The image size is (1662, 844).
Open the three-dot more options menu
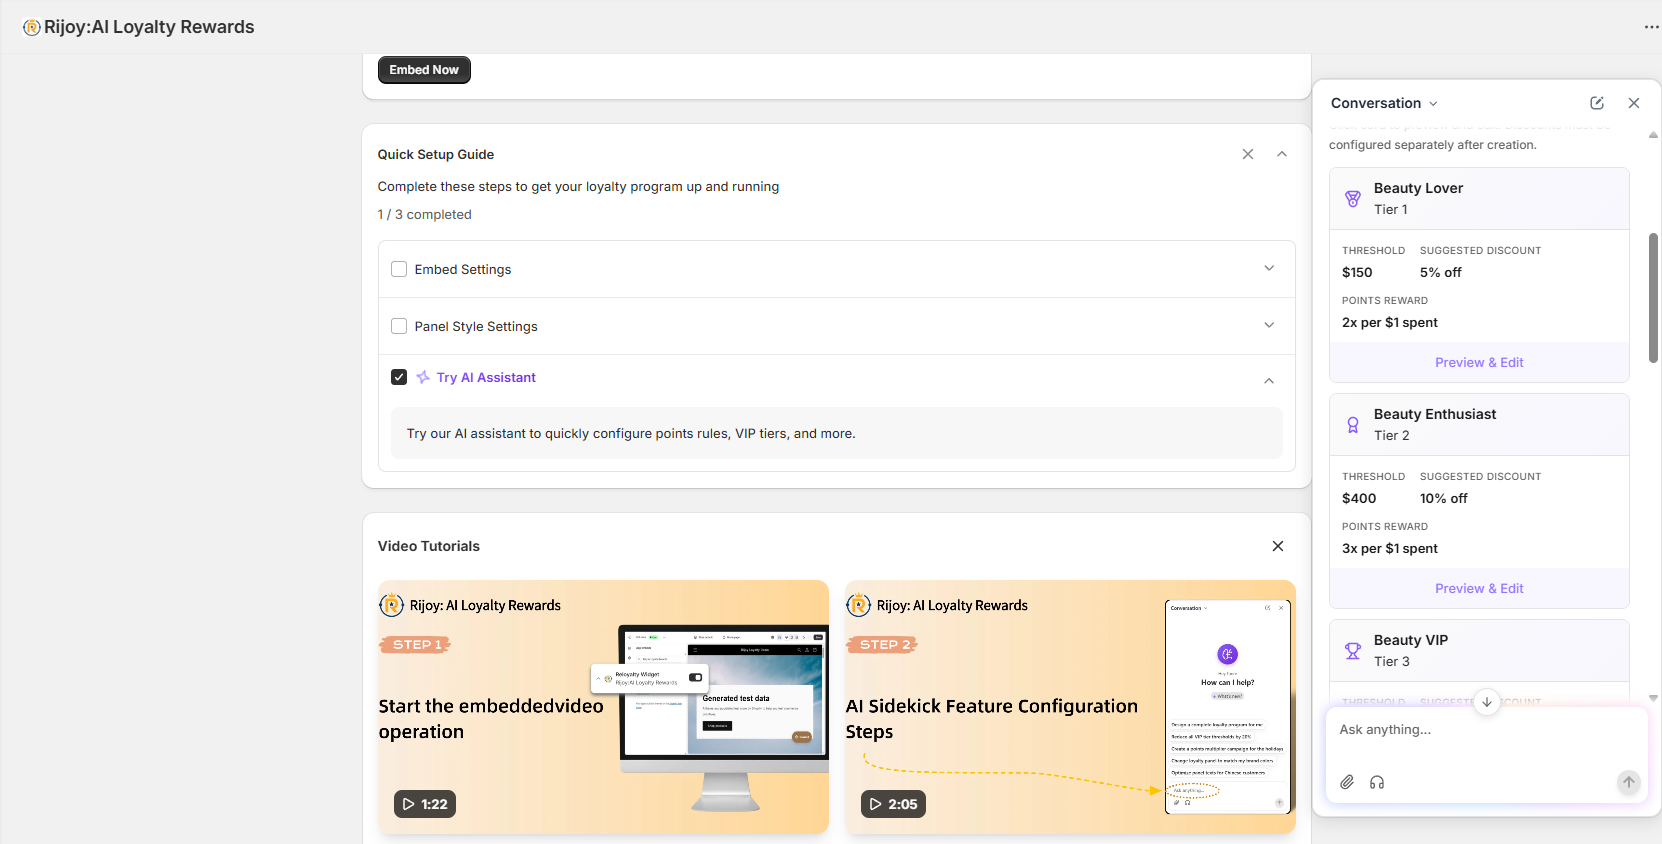(x=1651, y=27)
